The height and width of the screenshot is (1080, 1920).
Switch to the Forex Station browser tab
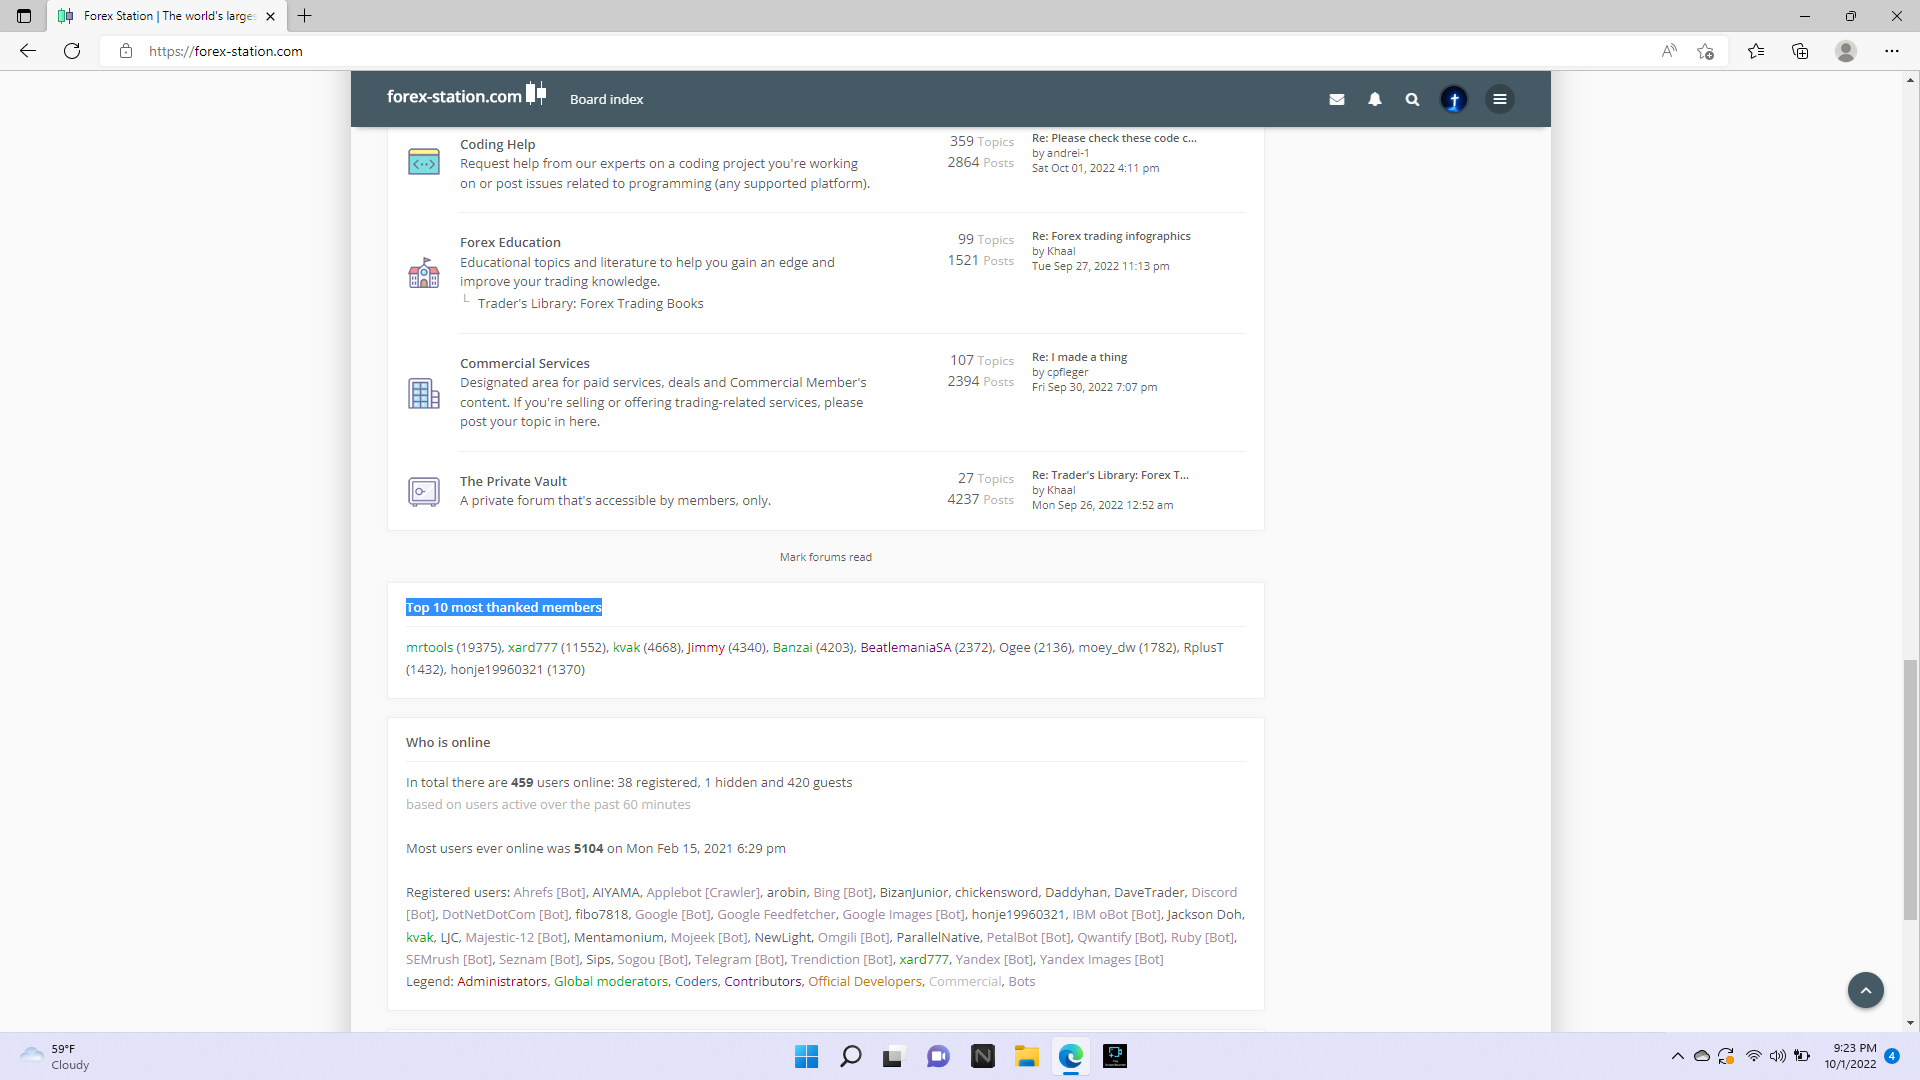tap(167, 16)
